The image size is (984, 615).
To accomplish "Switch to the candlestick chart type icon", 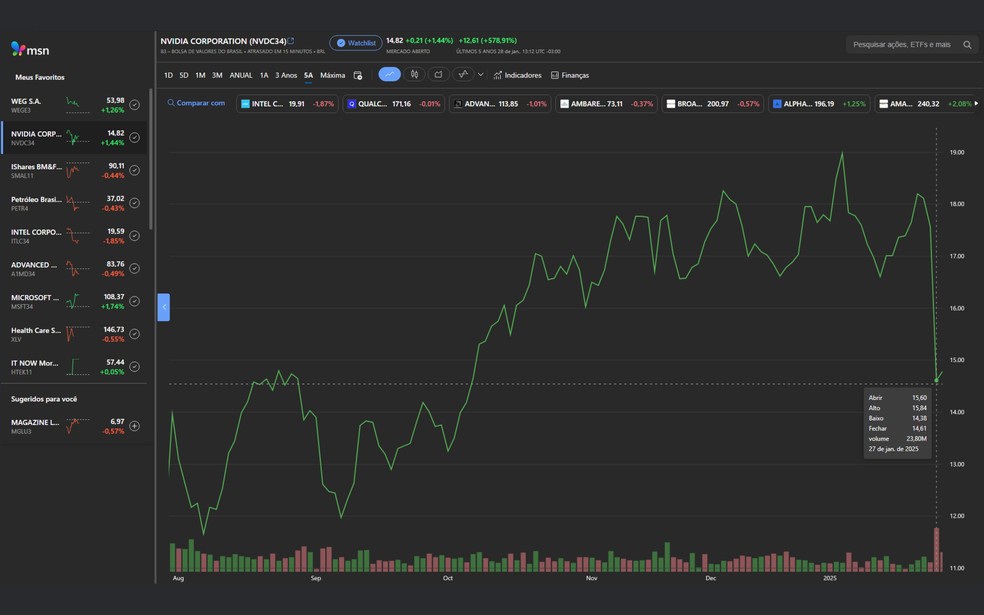I will (414, 74).
